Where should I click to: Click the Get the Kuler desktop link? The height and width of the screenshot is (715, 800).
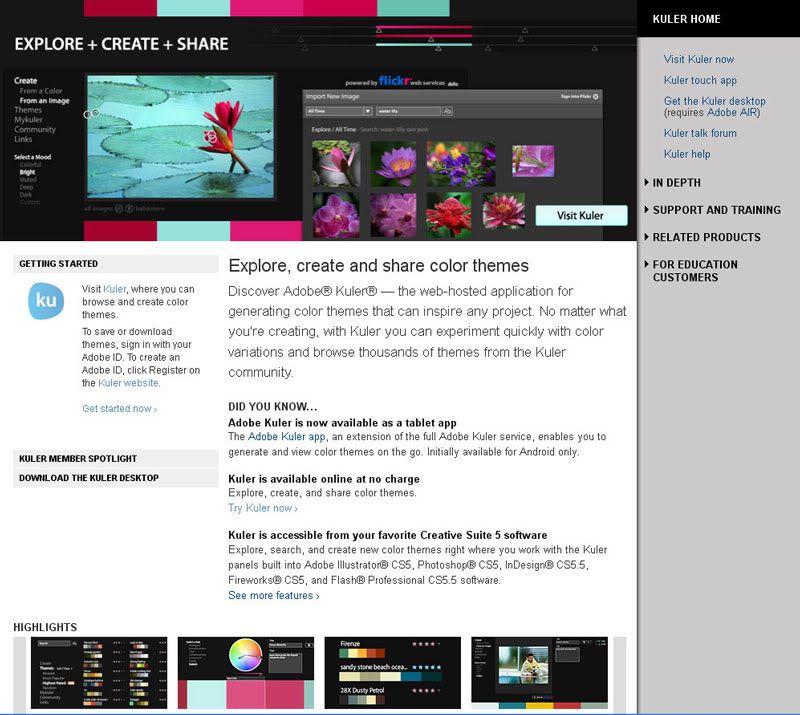pos(714,101)
